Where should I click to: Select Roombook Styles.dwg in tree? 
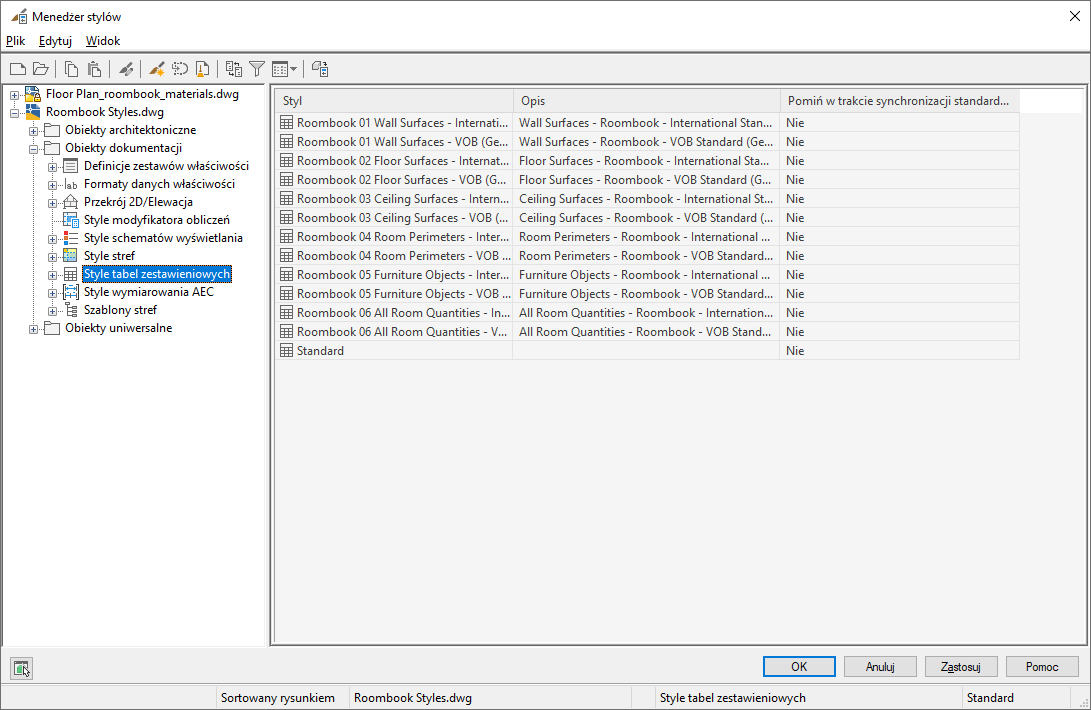coord(105,112)
